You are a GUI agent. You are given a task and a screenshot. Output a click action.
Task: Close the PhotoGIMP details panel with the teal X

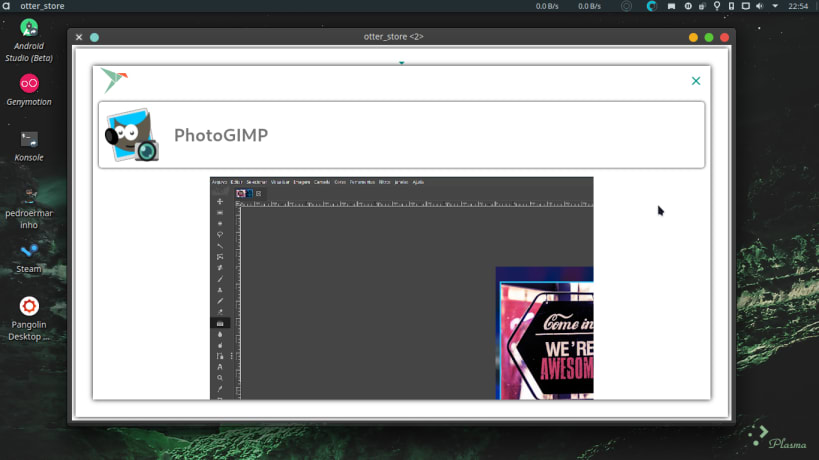tap(696, 81)
